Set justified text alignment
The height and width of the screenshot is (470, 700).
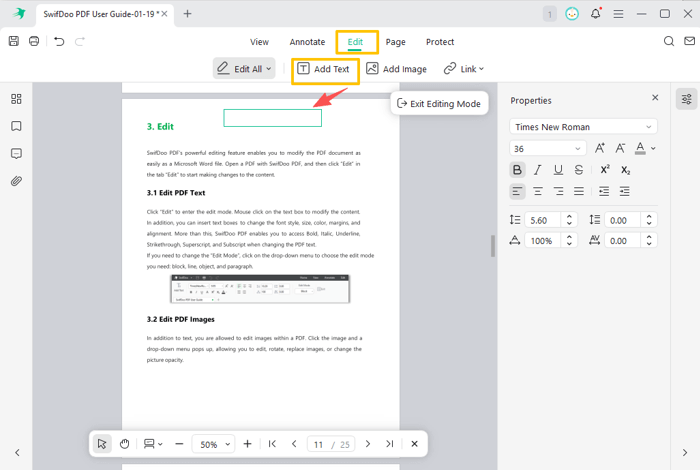coord(579,191)
